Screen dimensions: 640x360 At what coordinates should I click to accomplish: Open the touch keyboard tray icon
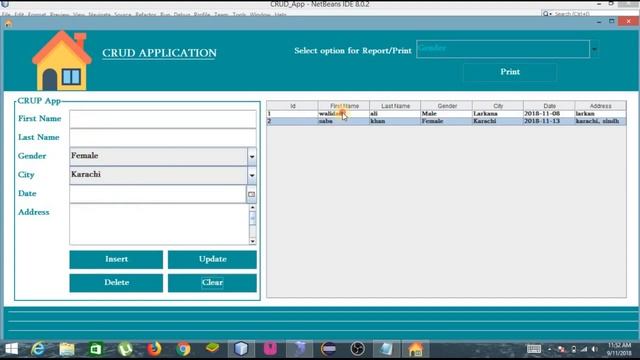tap(533, 349)
